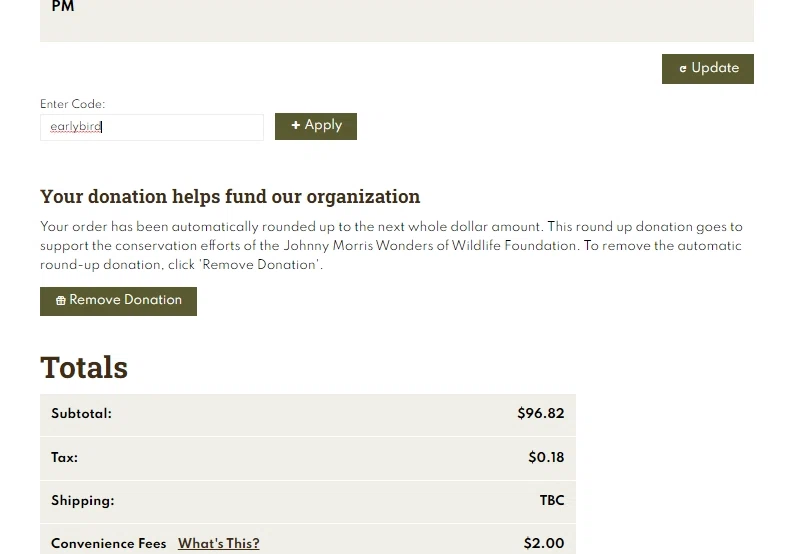The image size is (794, 554).
Task: Select the $96.82 subtotal amount
Action: 540,414
